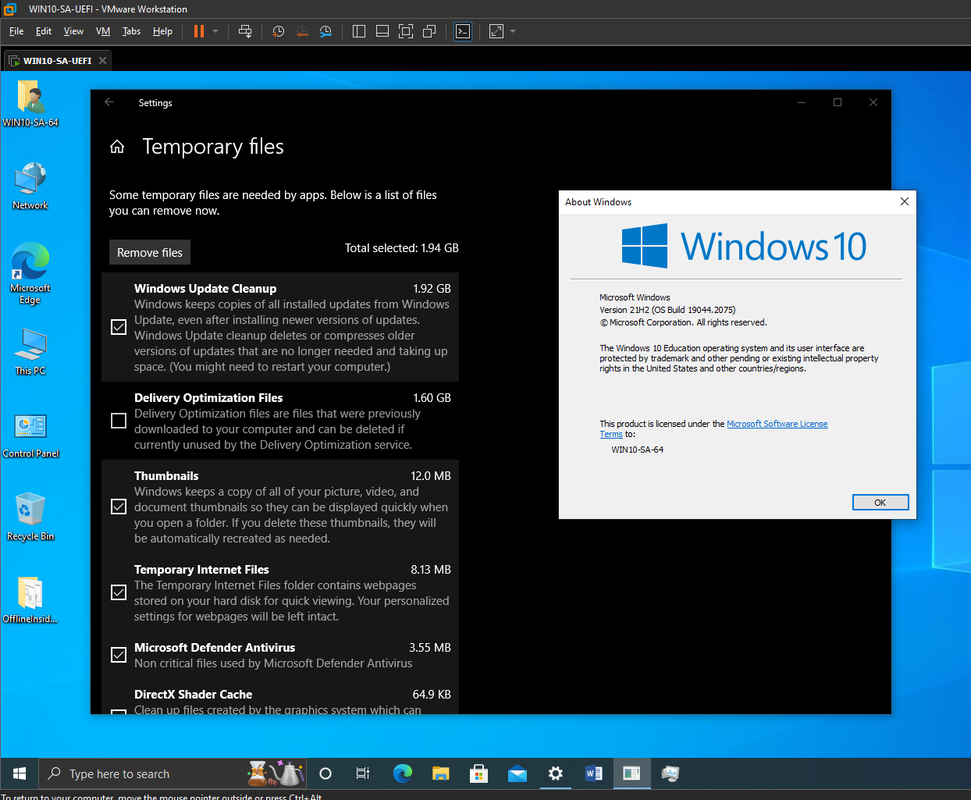The height and width of the screenshot is (800, 971).
Task: Click OK in About Windows dialog
Action: [x=880, y=502]
